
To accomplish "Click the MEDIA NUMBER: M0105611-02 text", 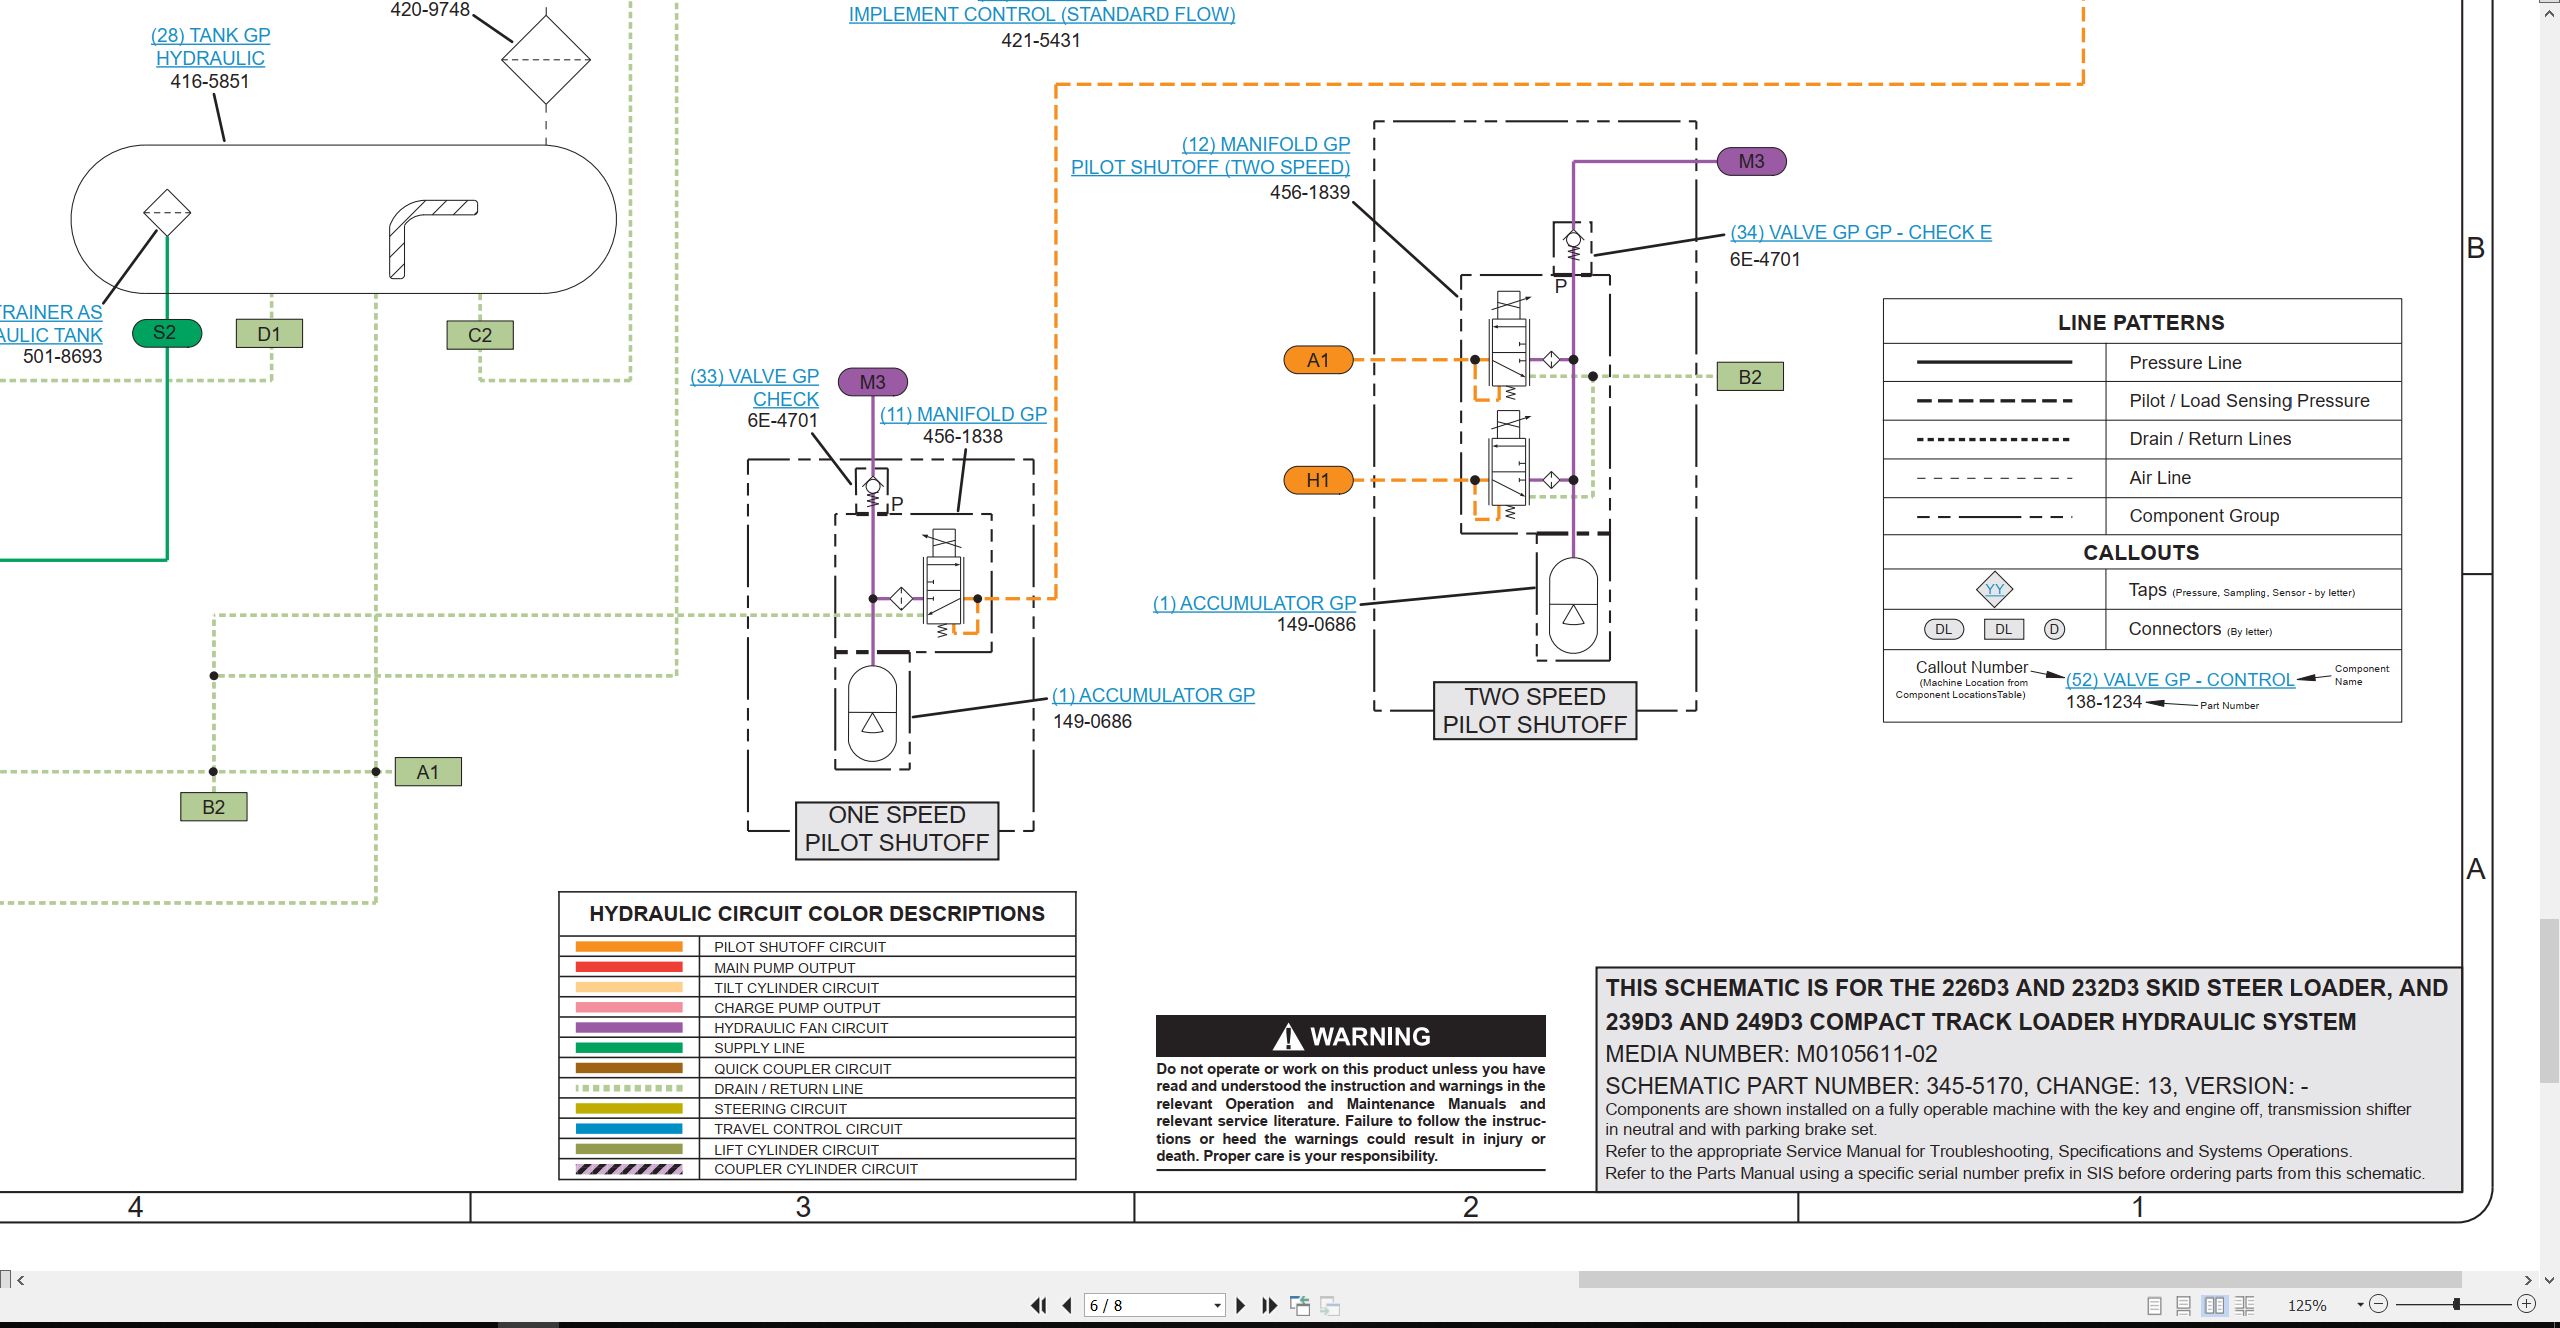I will point(1771,1054).
